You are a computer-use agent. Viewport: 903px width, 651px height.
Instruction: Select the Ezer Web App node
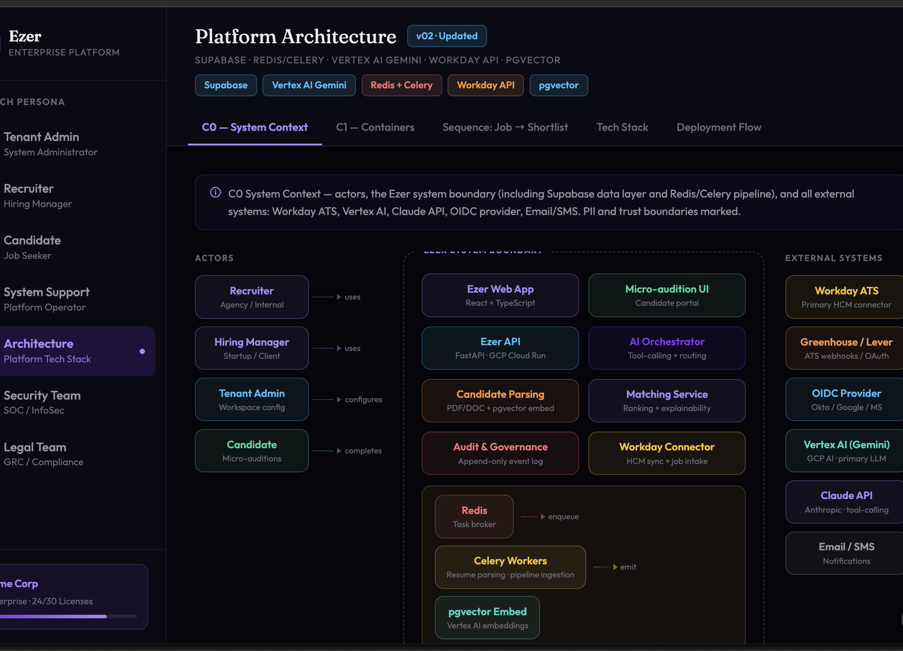tap(500, 295)
